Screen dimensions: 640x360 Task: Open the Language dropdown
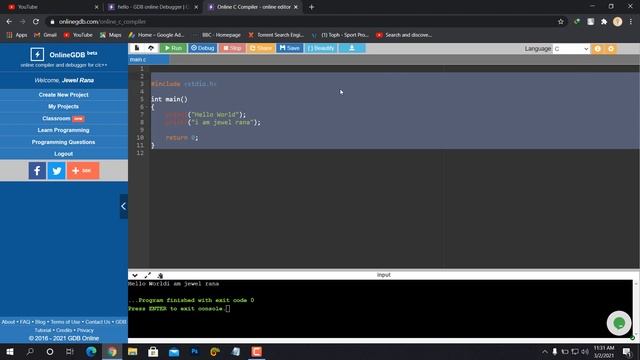point(571,49)
